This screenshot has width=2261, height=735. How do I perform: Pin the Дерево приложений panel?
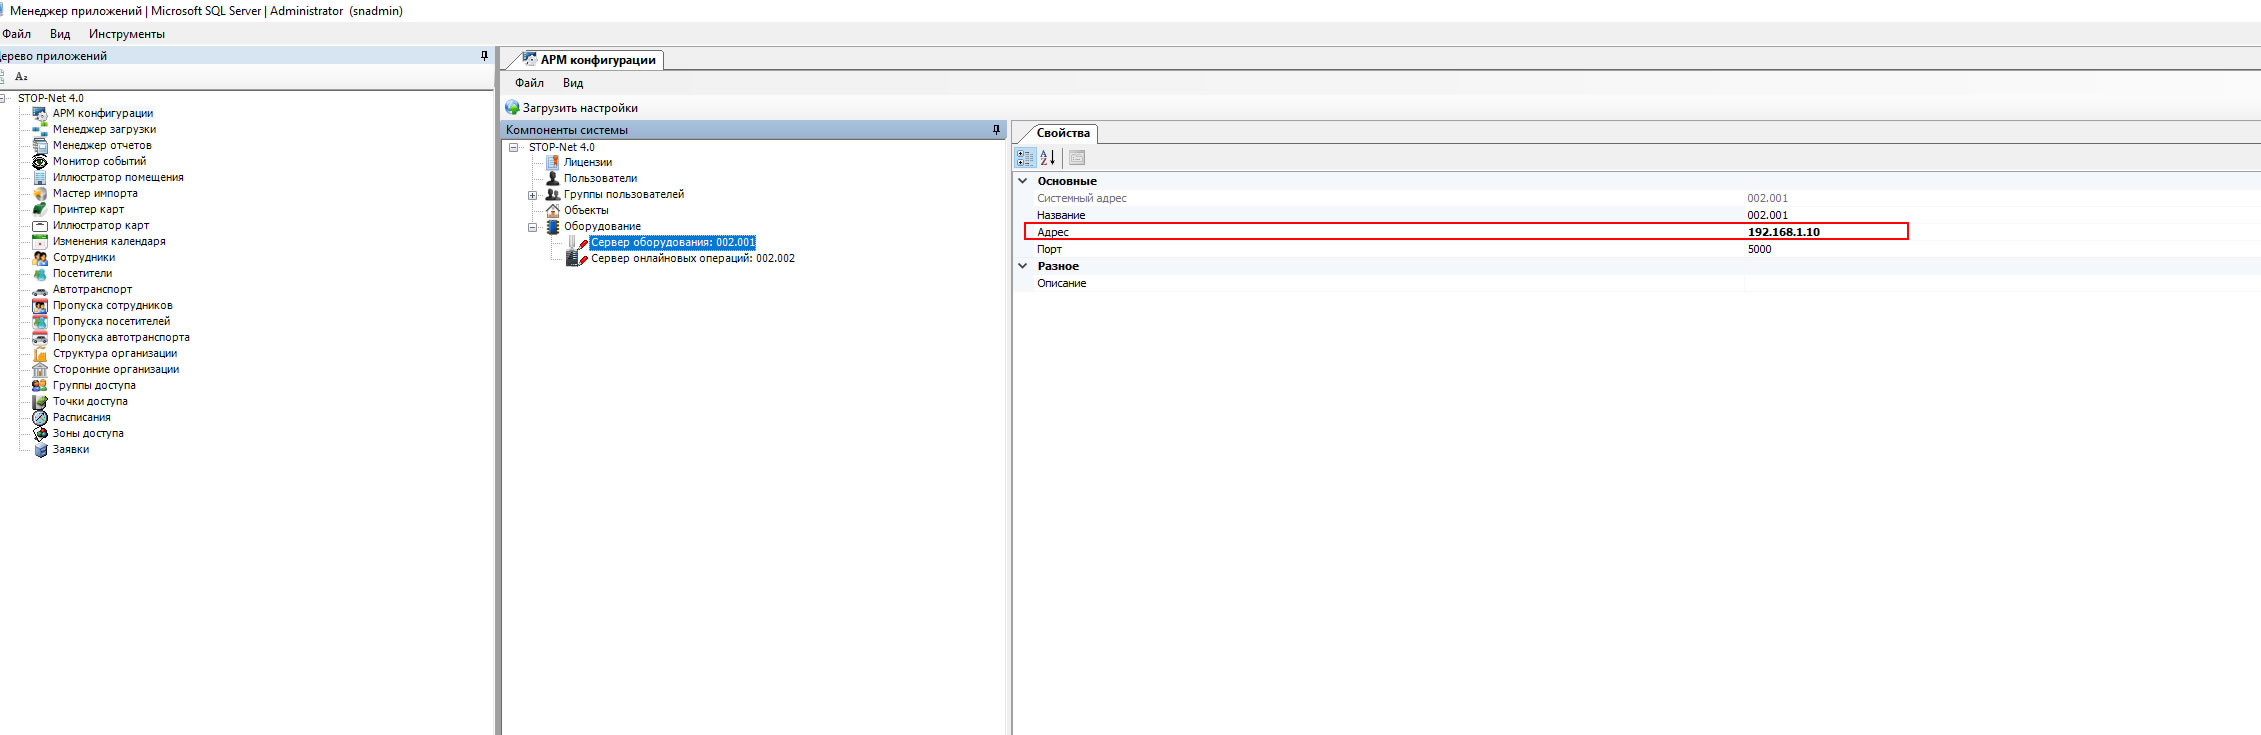click(x=485, y=56)
